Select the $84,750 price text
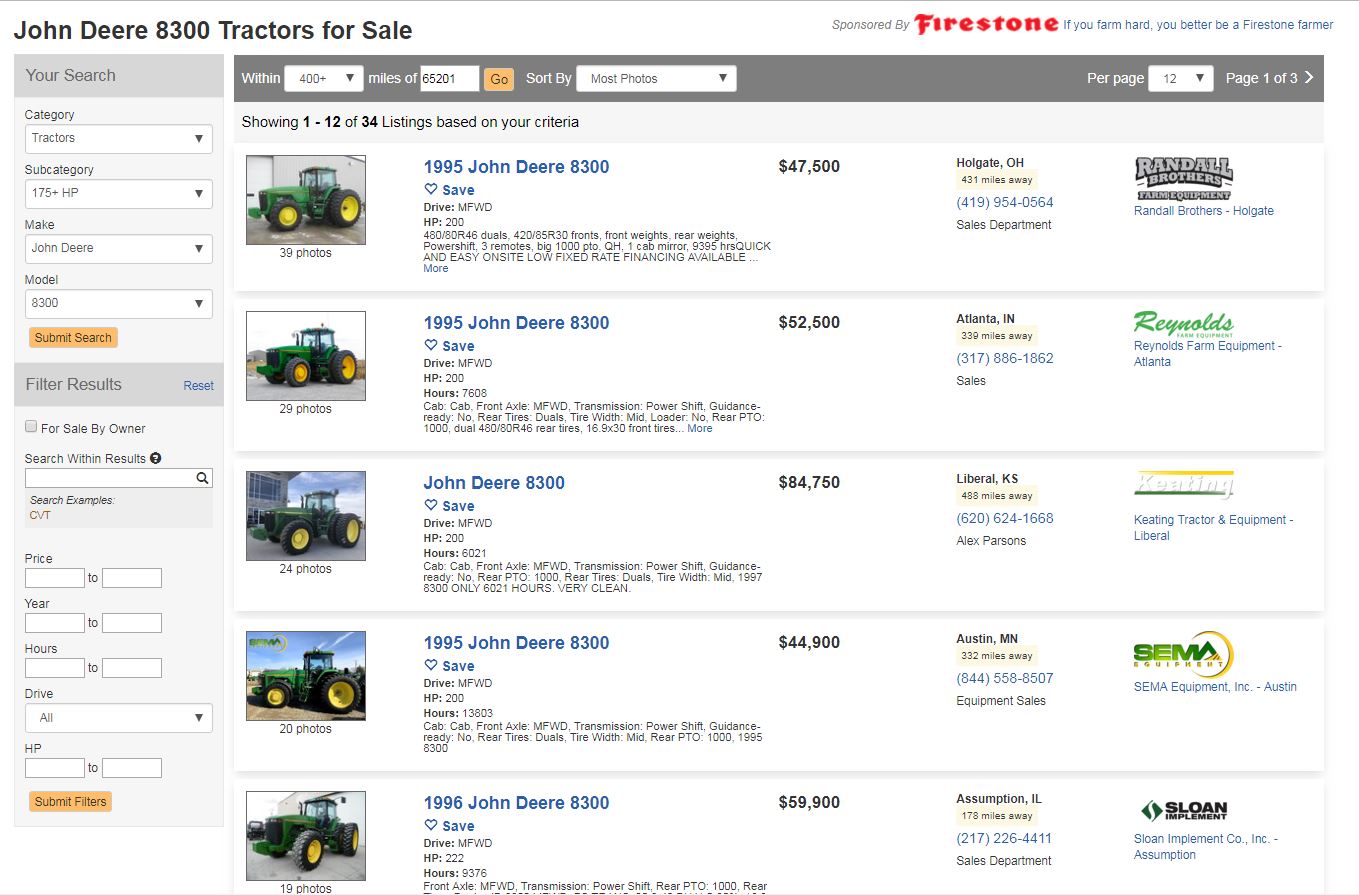 [809, 483]
